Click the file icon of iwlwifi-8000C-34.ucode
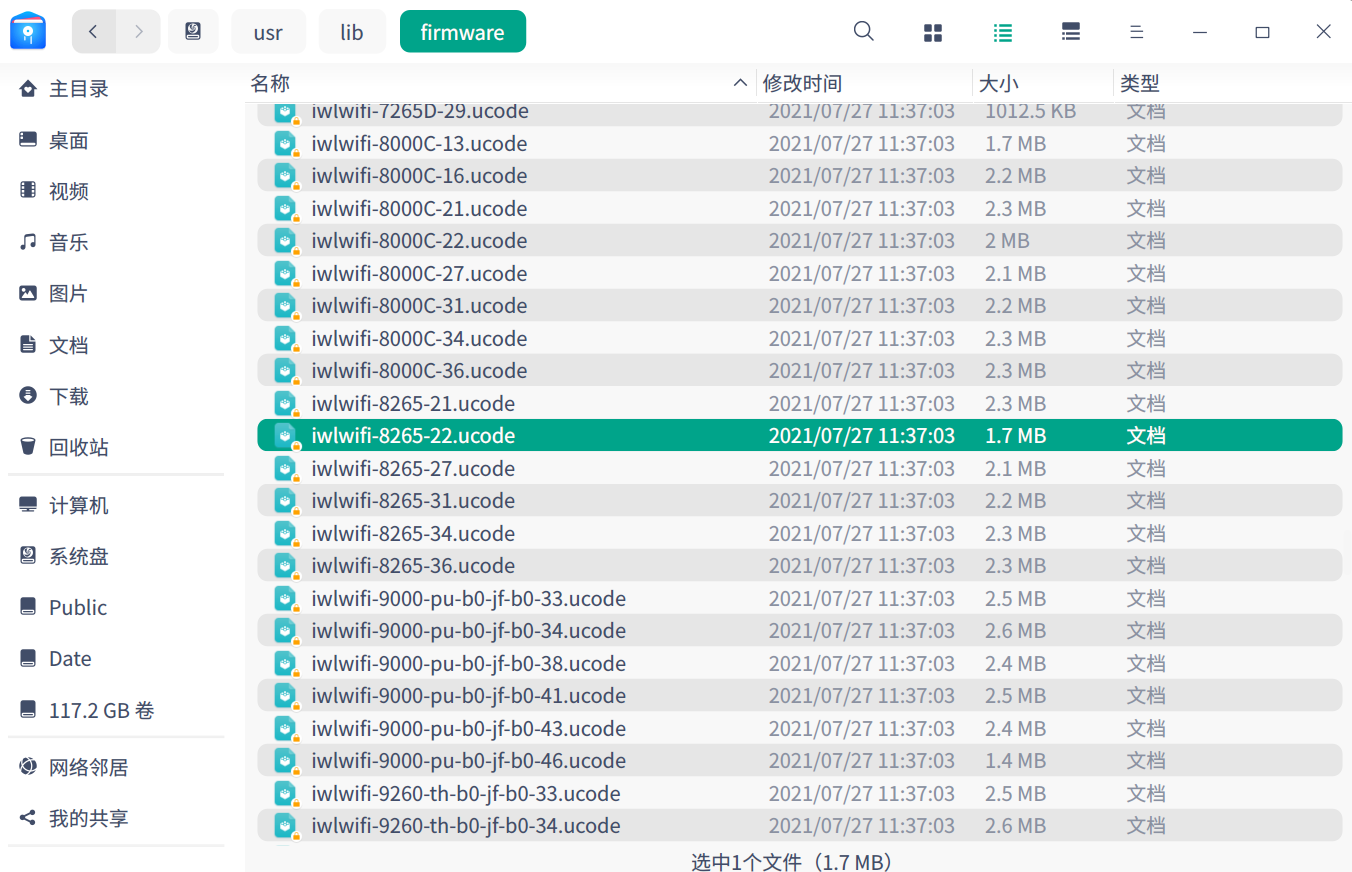Image resolution: width=1352 pixels, height=872 pixels. tap(287, 339)
